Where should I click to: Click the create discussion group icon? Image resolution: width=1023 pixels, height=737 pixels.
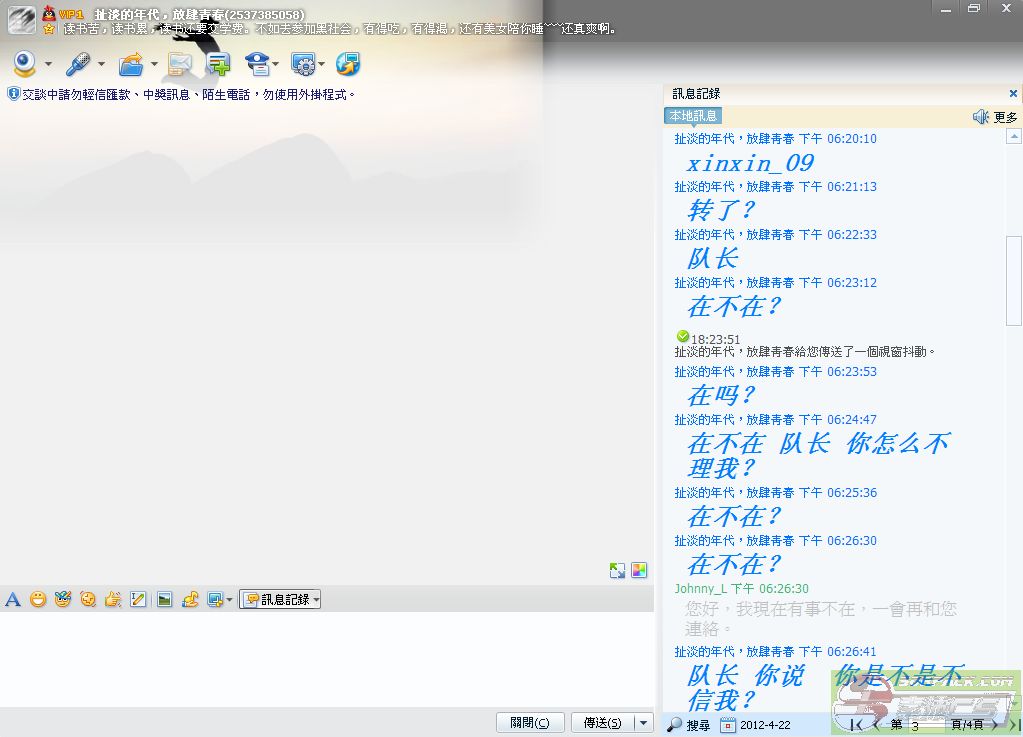218,65
